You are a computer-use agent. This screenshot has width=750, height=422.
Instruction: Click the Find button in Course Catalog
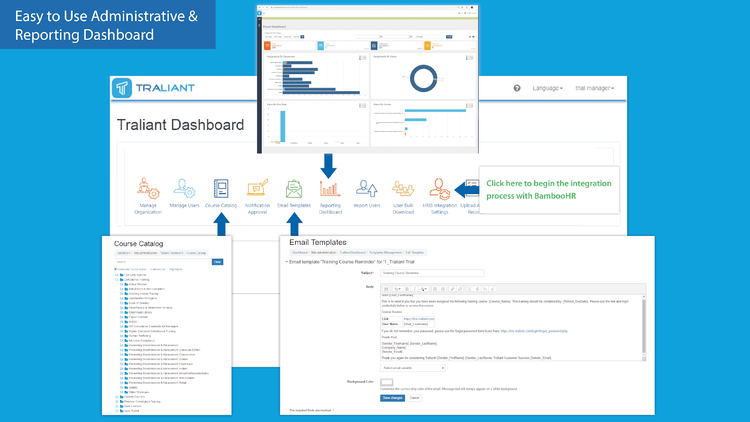[x=218, y=262]
